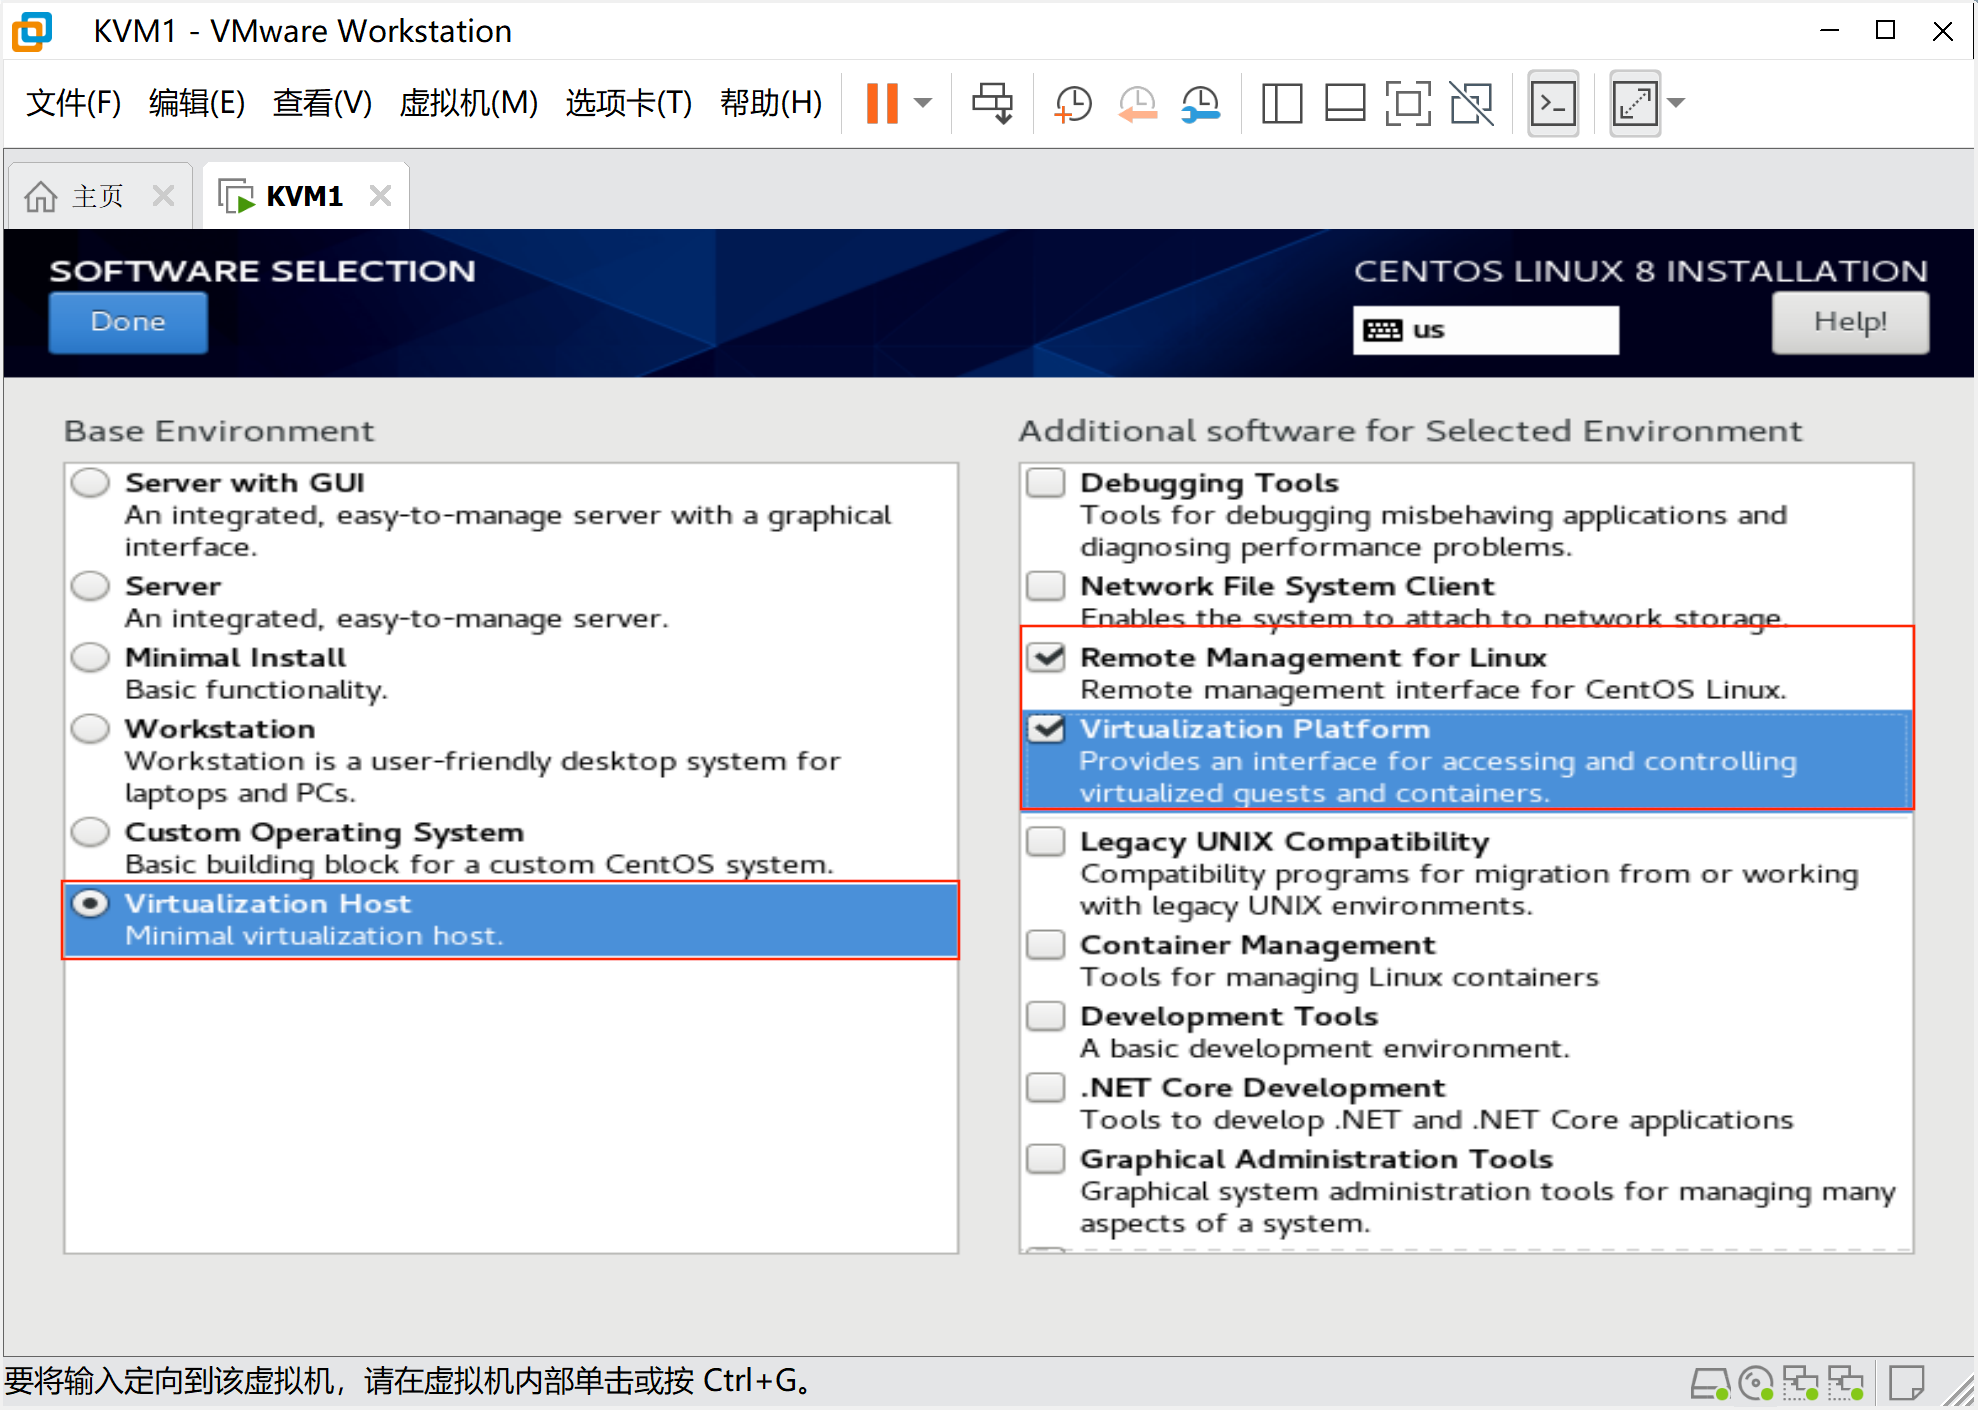Image resolution: width=1978 pixels, height=1410 pixels.
Task: Enter full screen mode icon
Action: pos(1408,103)
